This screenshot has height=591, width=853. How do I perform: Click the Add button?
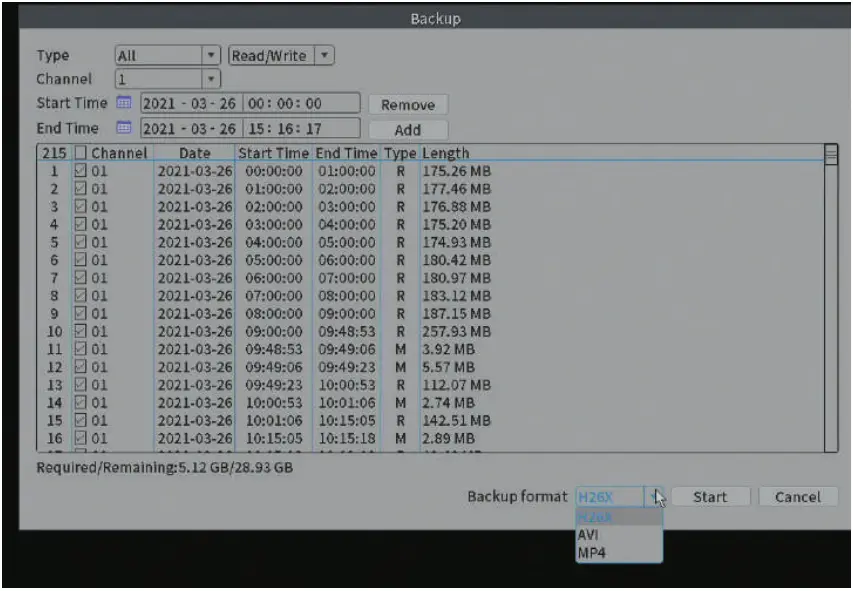408,130
